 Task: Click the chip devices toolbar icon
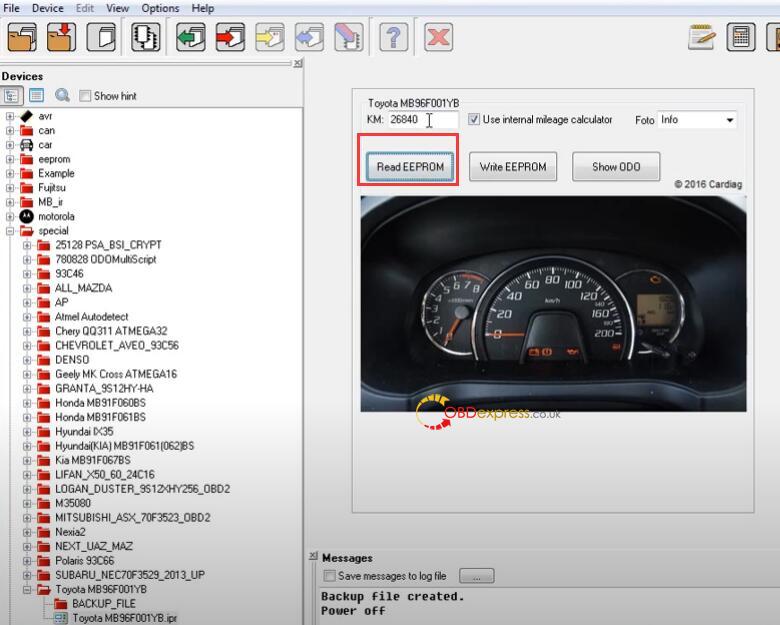click(x=146, y=37)
